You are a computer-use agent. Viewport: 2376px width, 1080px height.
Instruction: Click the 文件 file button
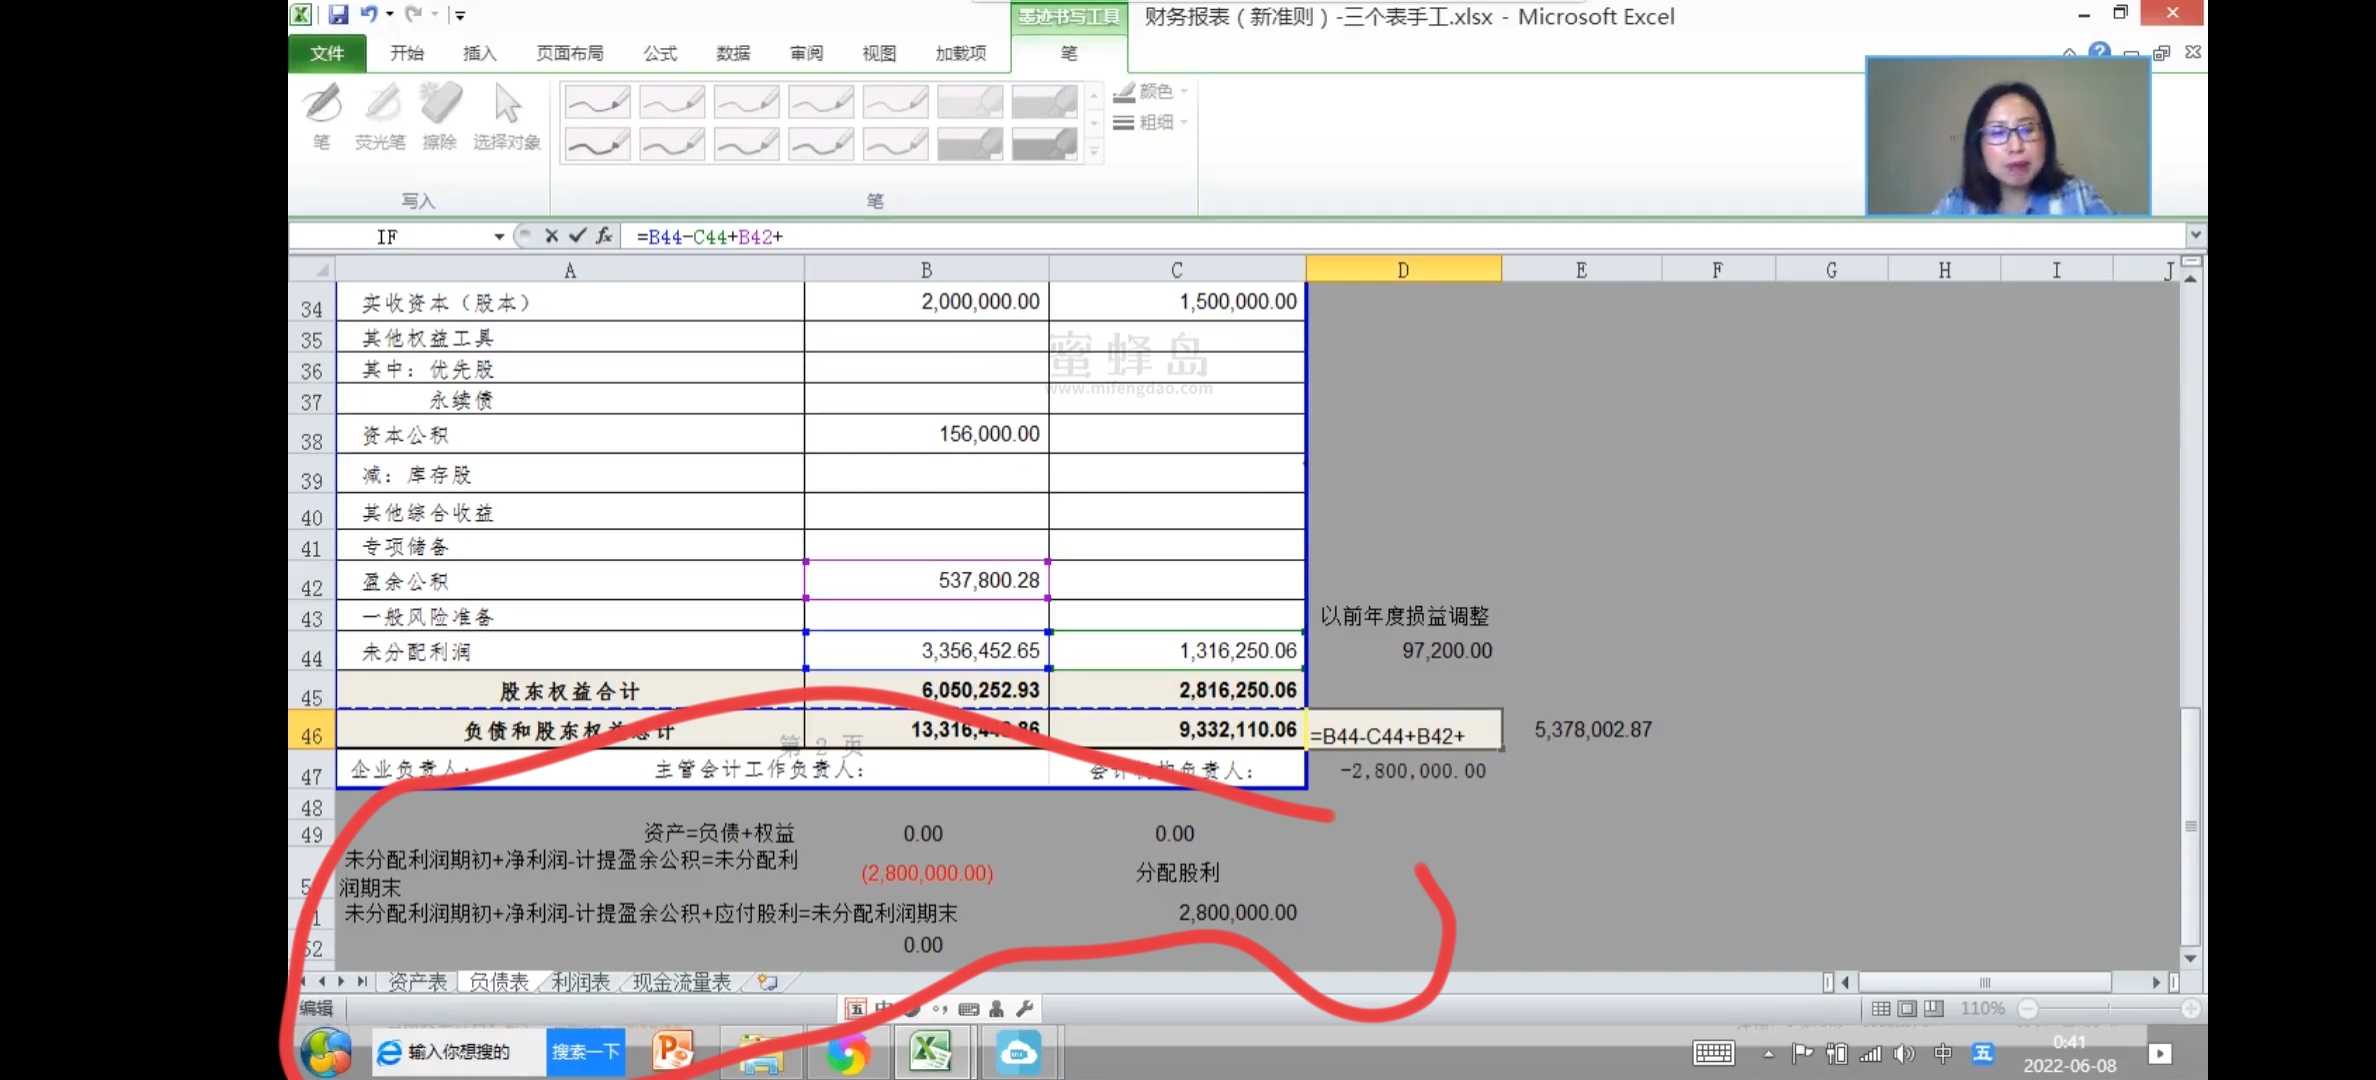tap(327, 53)
